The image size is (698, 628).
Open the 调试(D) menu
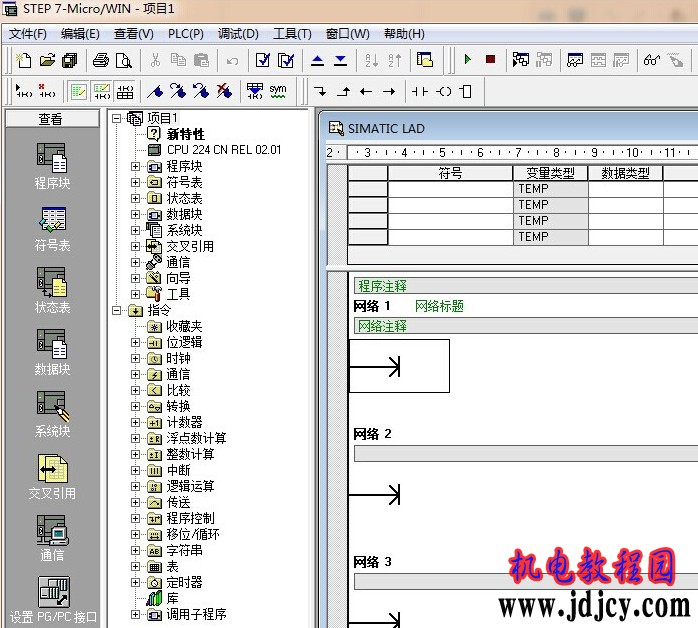(238, 34)
